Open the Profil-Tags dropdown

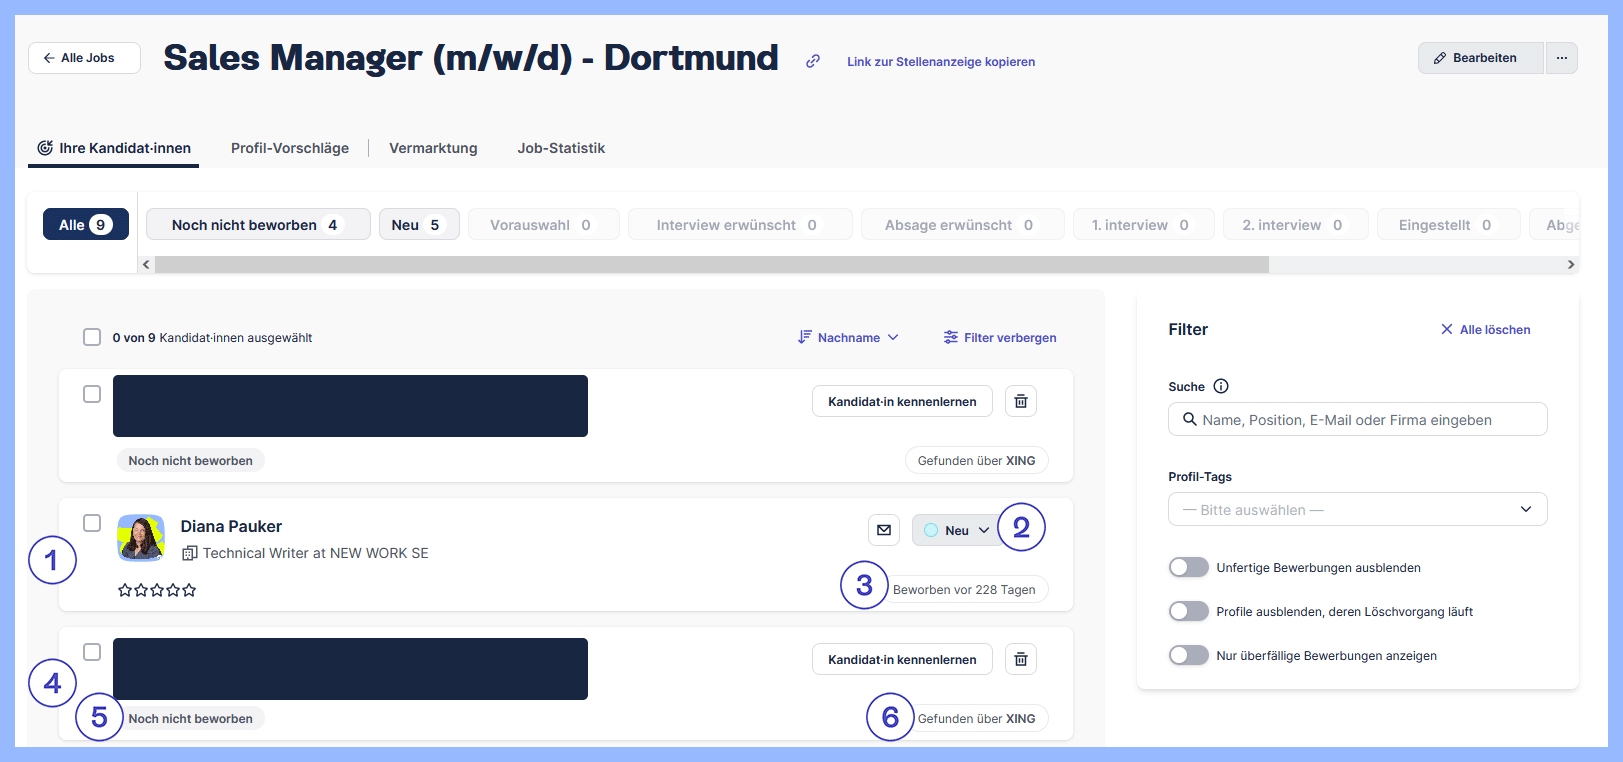[x=1357, y=509]
